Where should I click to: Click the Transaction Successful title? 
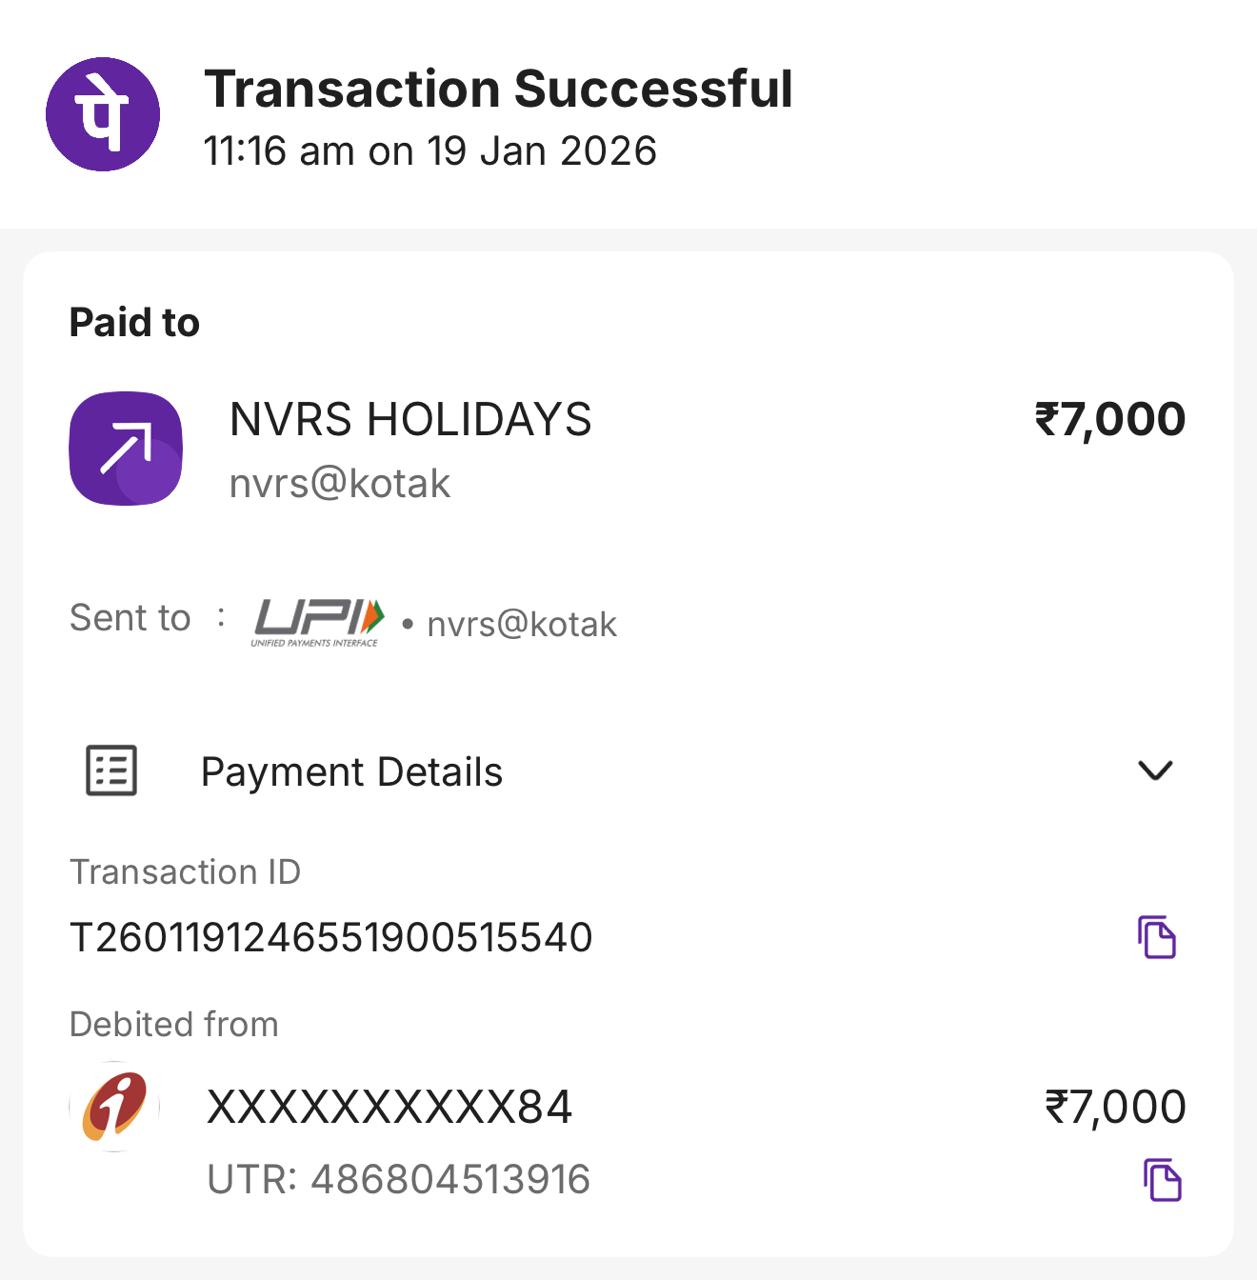[498, 89]
